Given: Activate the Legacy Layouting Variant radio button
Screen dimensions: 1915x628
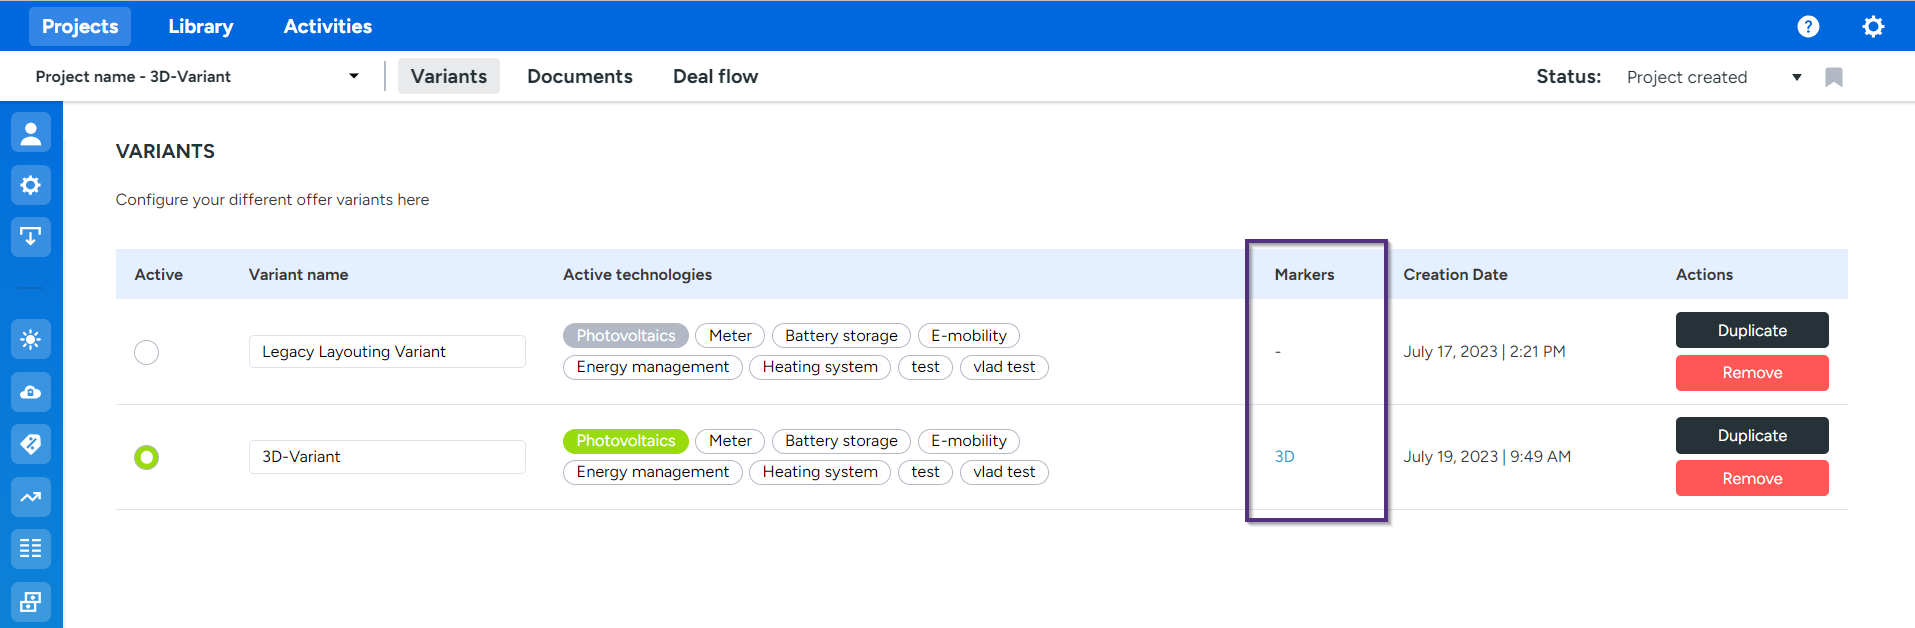Looking at the screenshot, I should coord(147,352).
